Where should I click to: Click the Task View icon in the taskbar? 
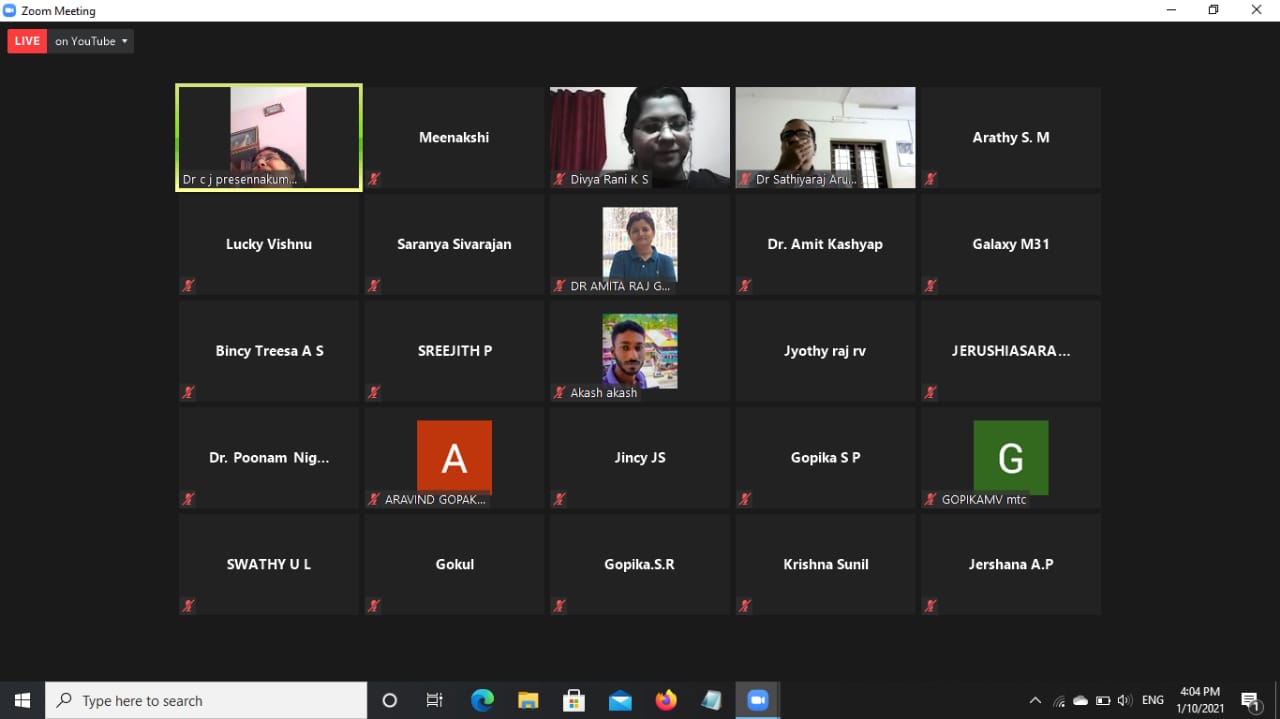coord(435,701)
